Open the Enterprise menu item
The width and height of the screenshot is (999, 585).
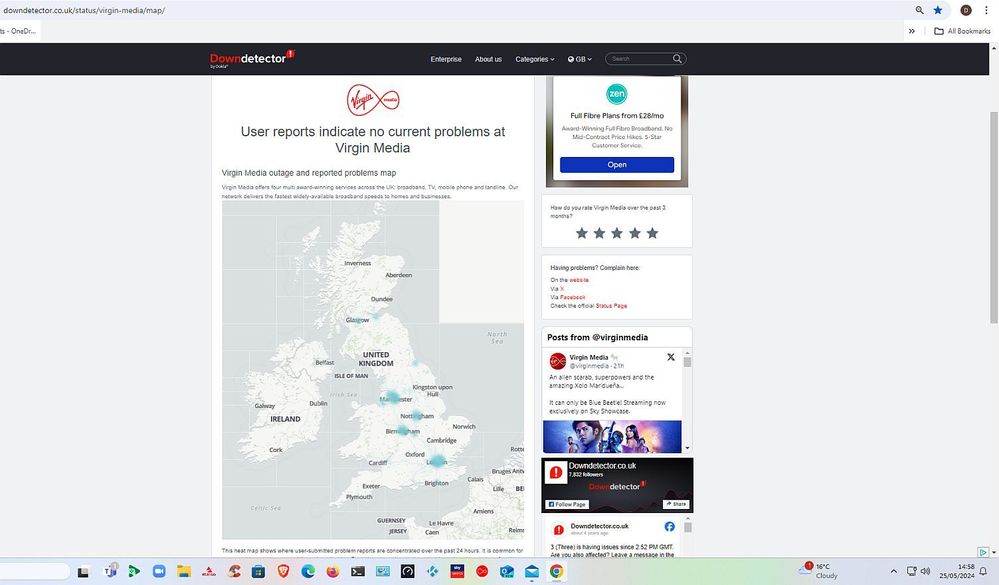point(446,59)
